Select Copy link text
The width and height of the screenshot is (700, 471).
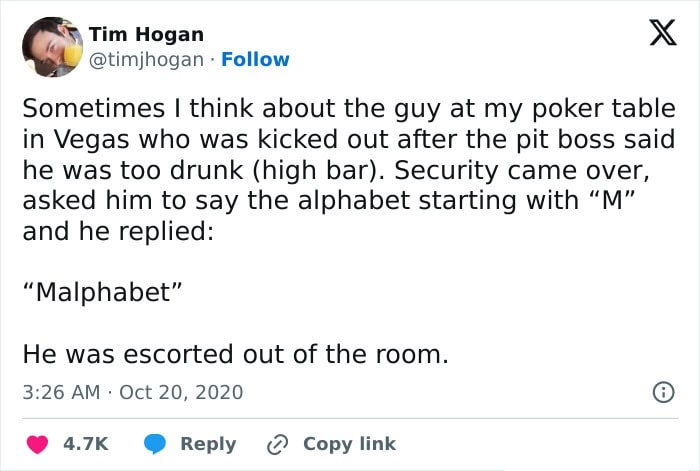pos(350,444)
